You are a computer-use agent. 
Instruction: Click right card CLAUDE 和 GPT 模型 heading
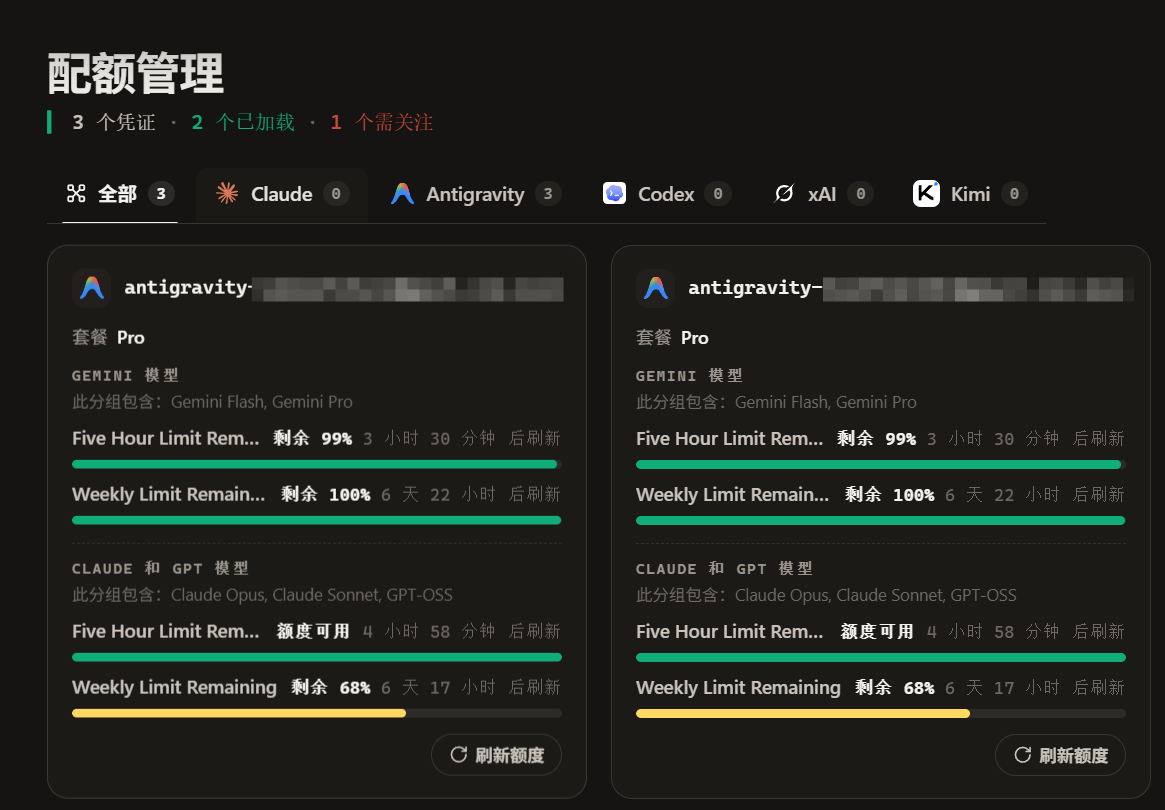724,568
